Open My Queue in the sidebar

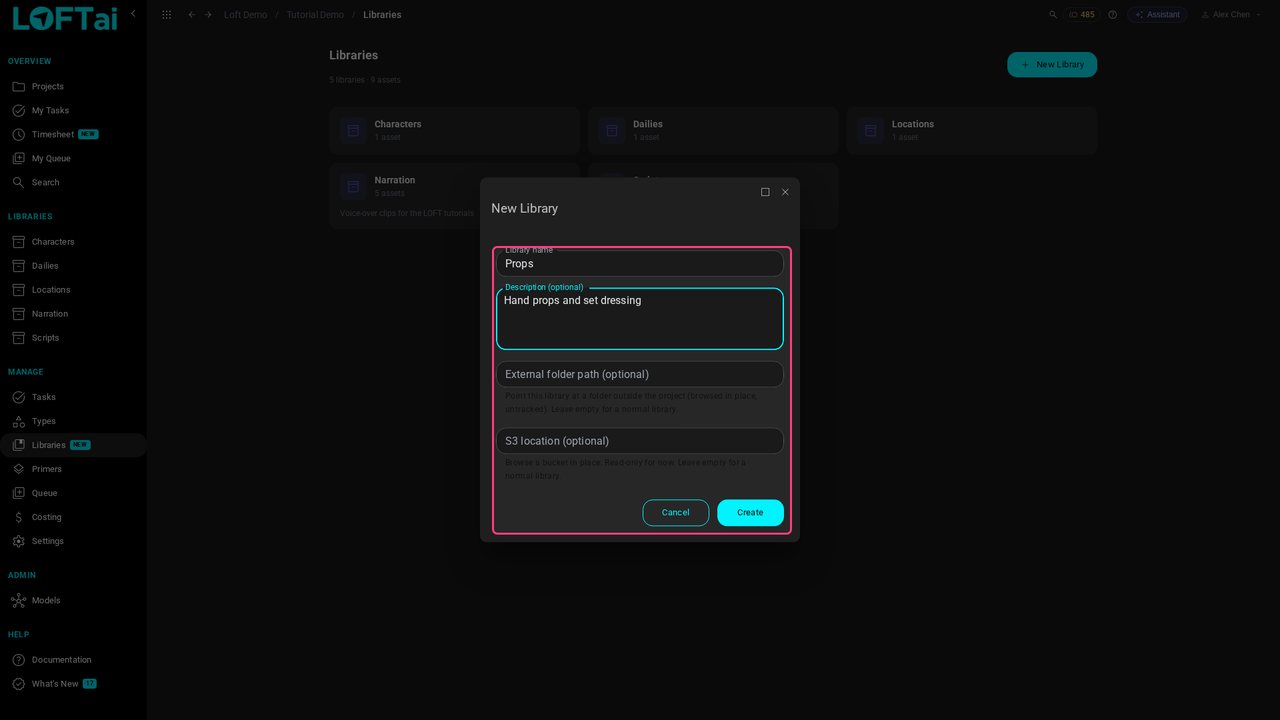pyautogui.click(x=73, y=159)
